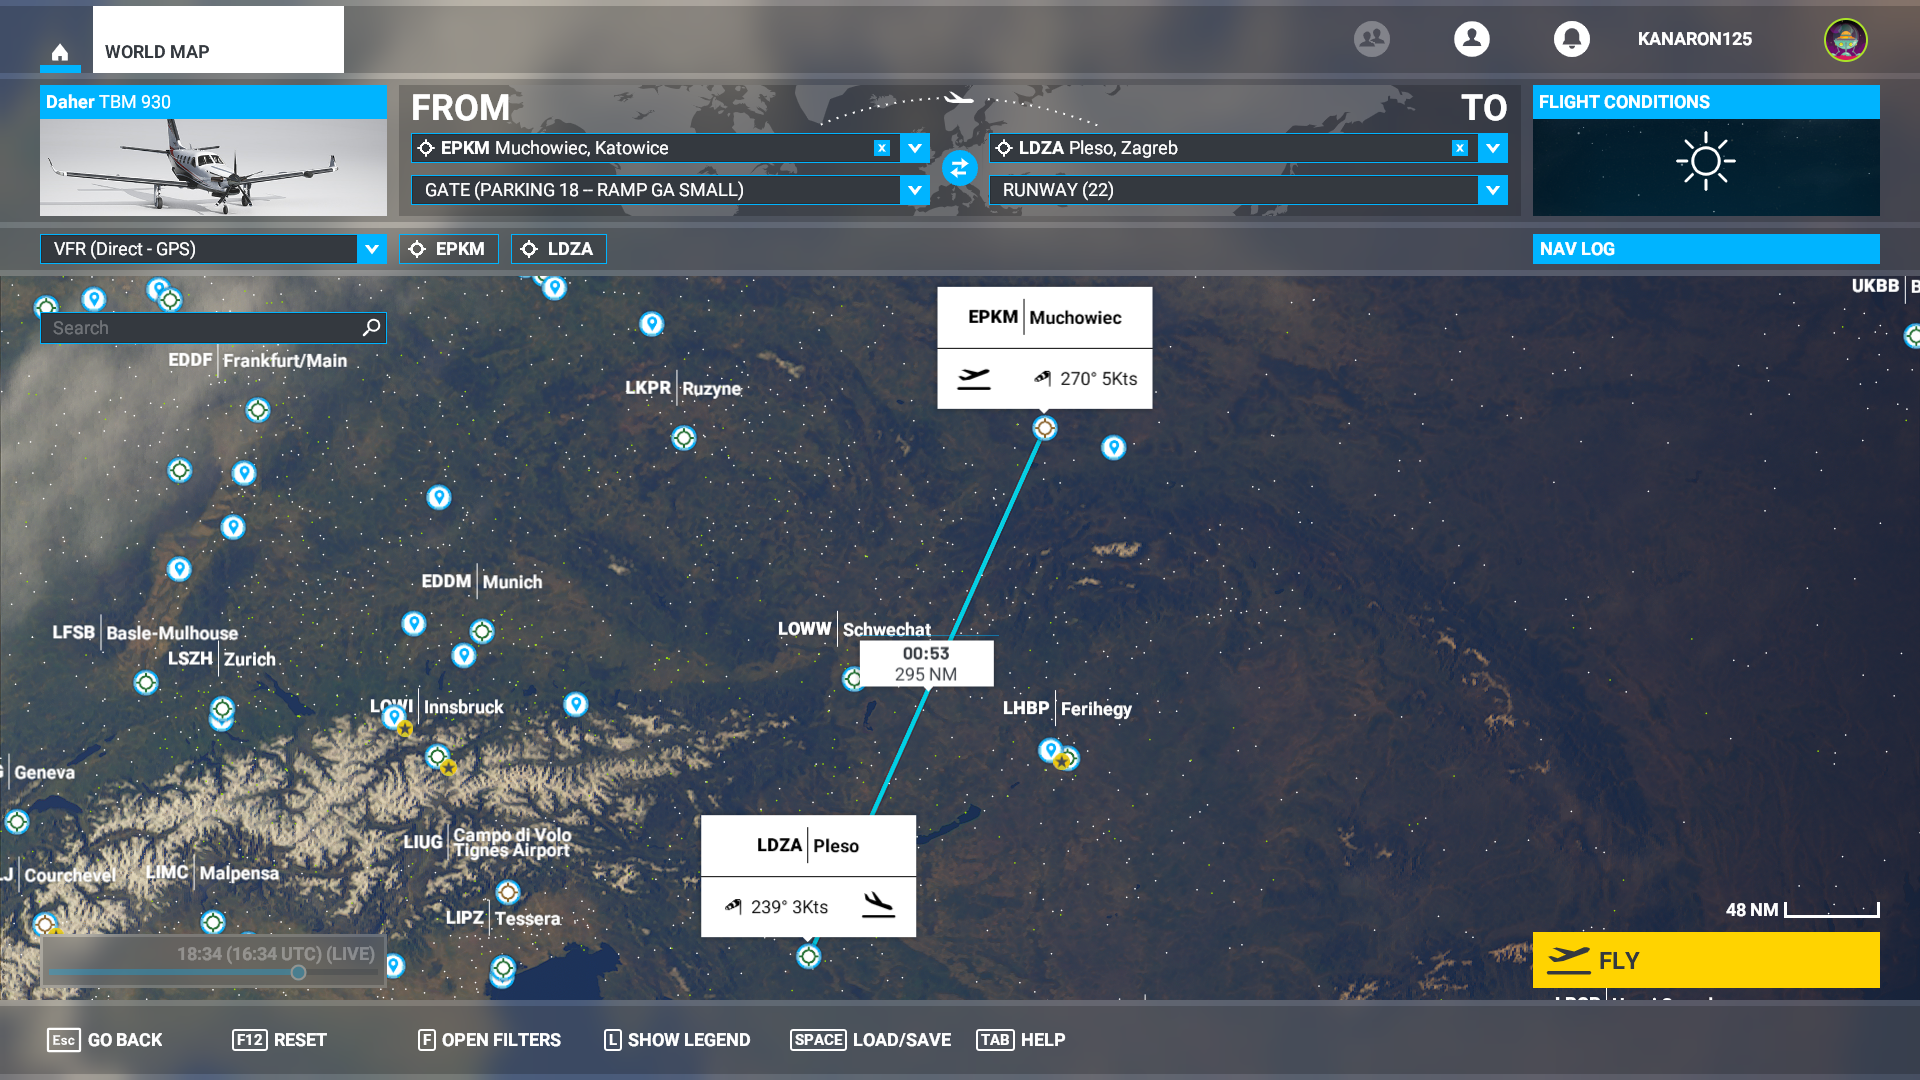
Task: Expand the gate parking dropdown
Action: [x=914, y=190]
